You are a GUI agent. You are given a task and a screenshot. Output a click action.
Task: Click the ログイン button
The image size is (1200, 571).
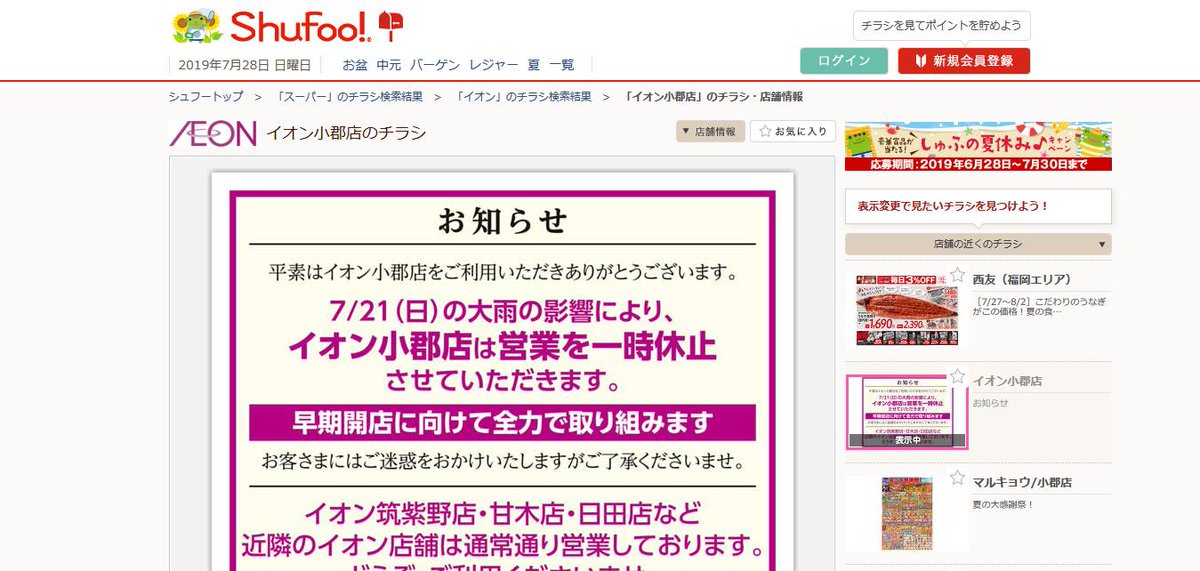point(844,61)
